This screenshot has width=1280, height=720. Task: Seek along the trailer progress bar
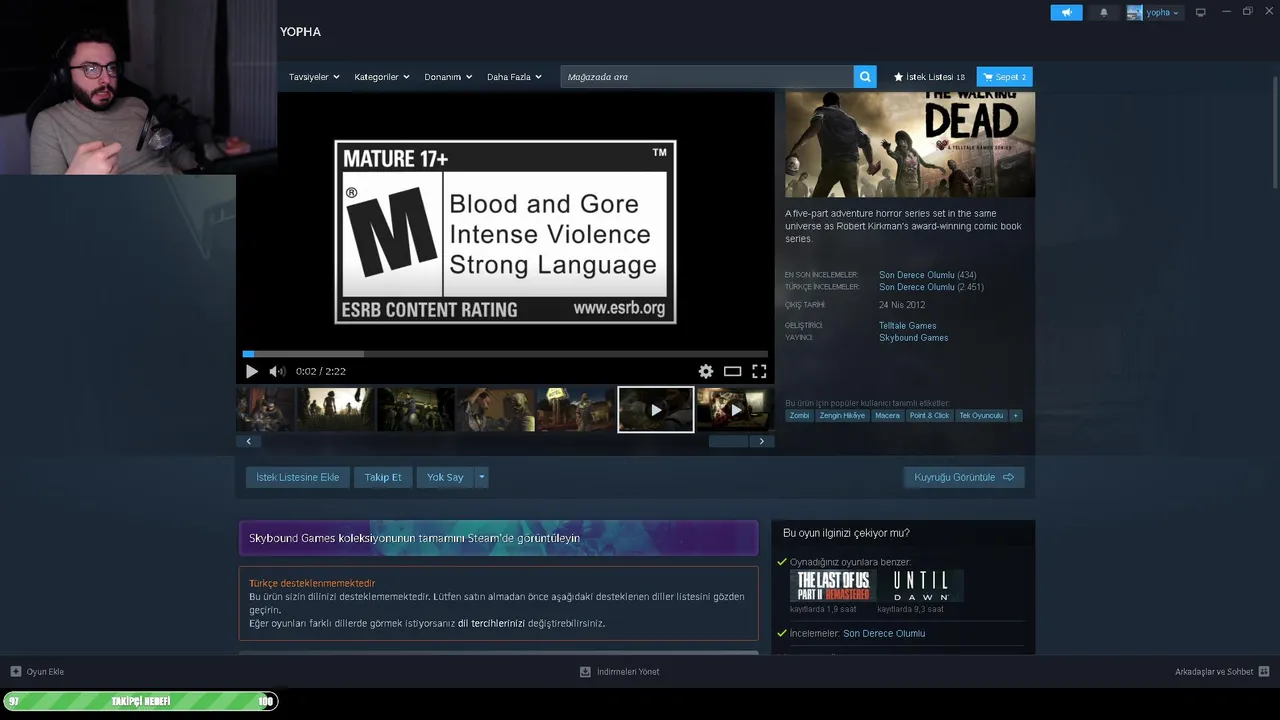pos(505,354)
